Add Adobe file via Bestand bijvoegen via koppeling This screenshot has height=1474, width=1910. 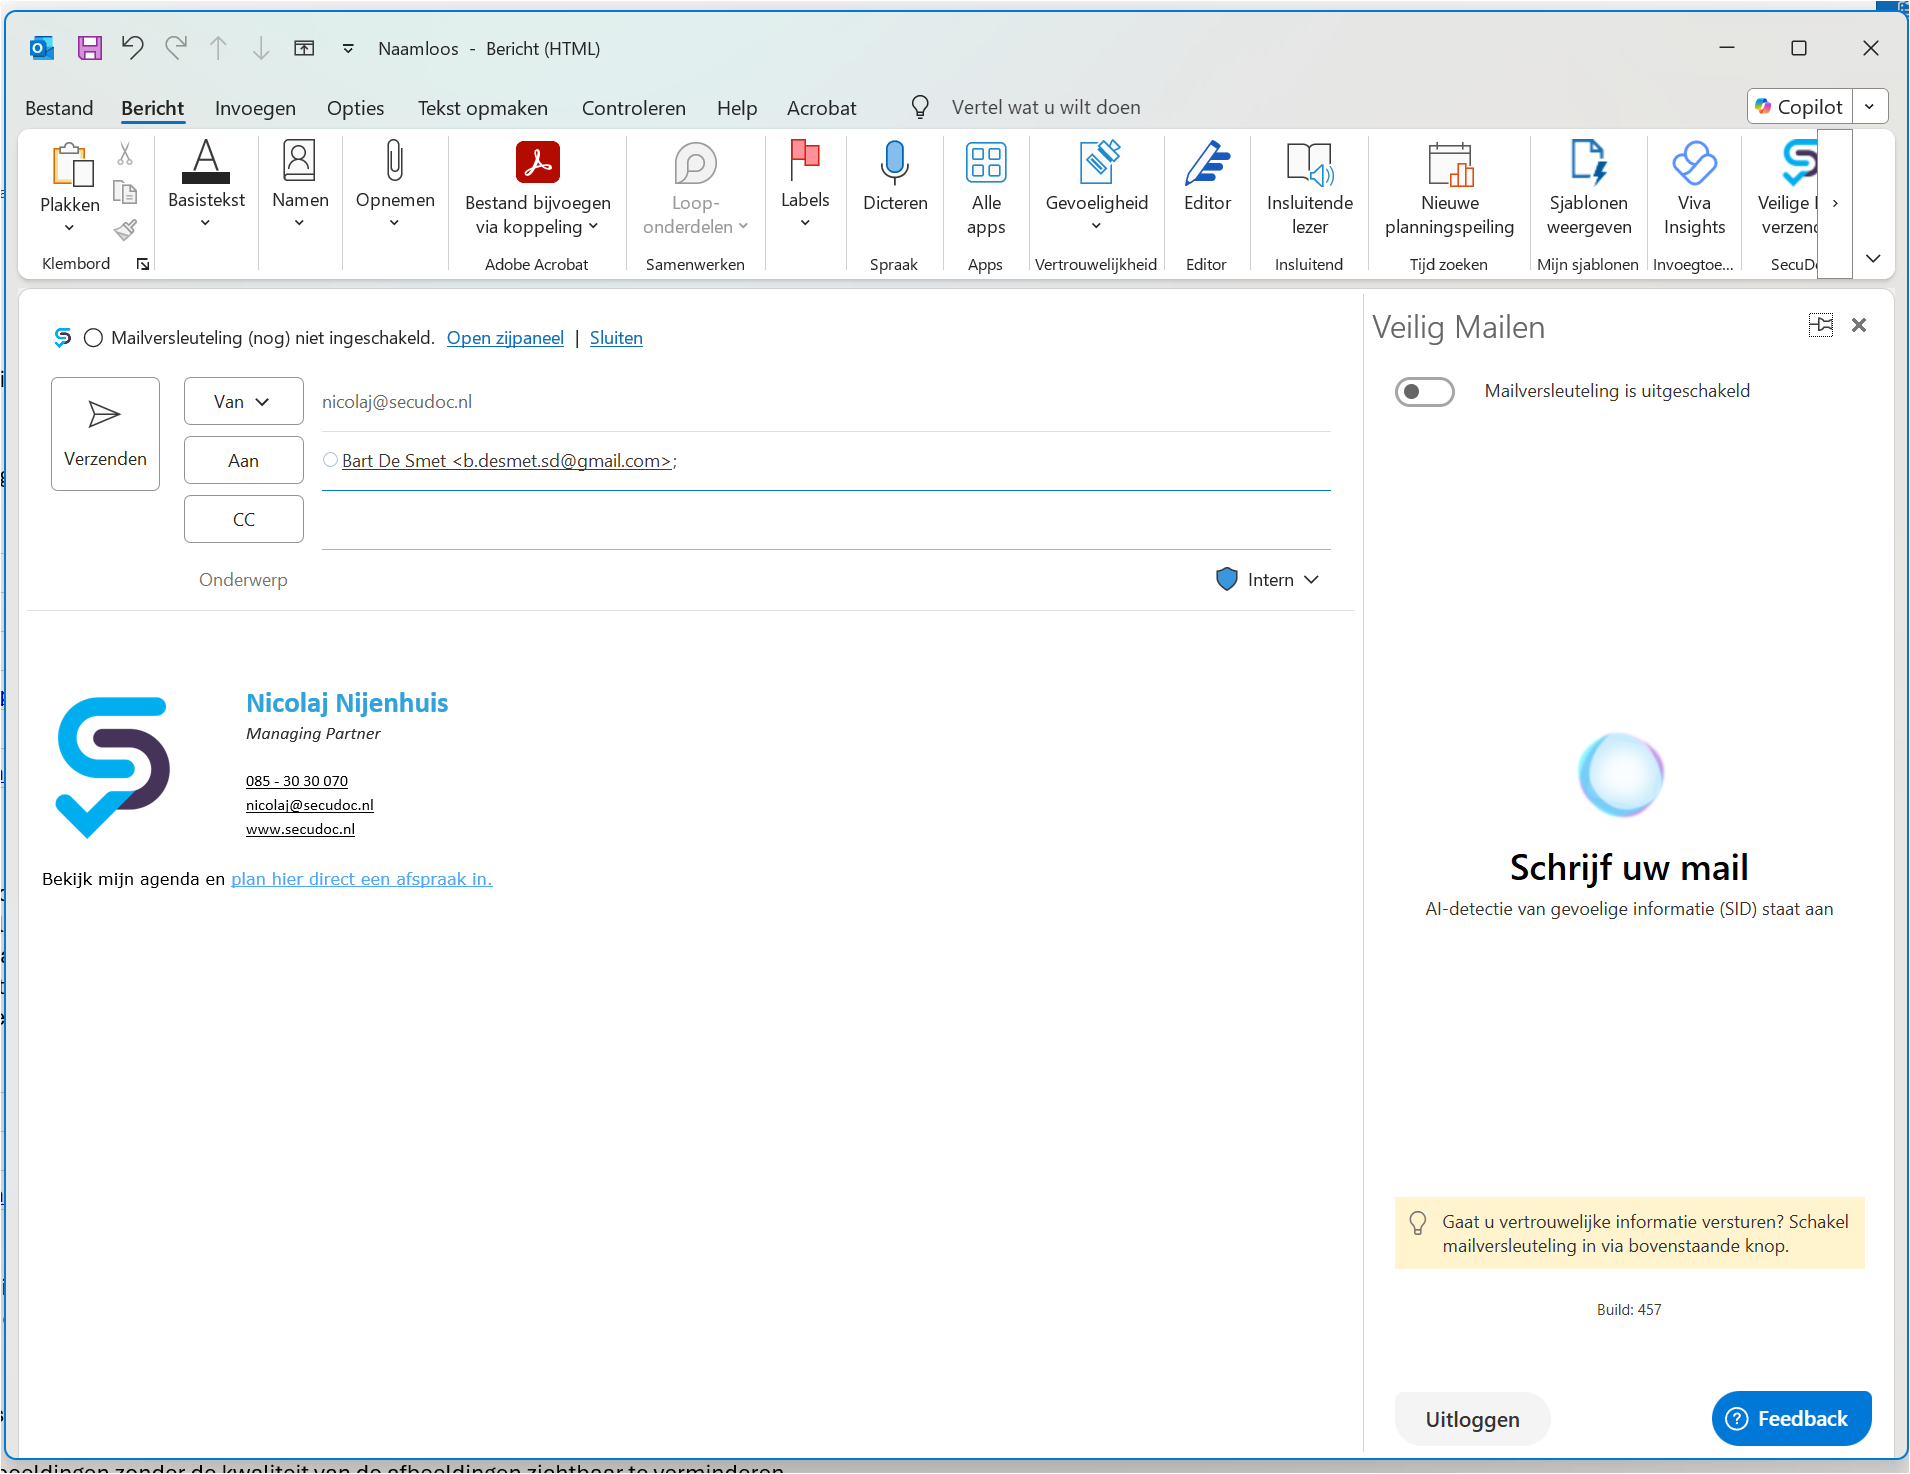[x=537, y=189]
